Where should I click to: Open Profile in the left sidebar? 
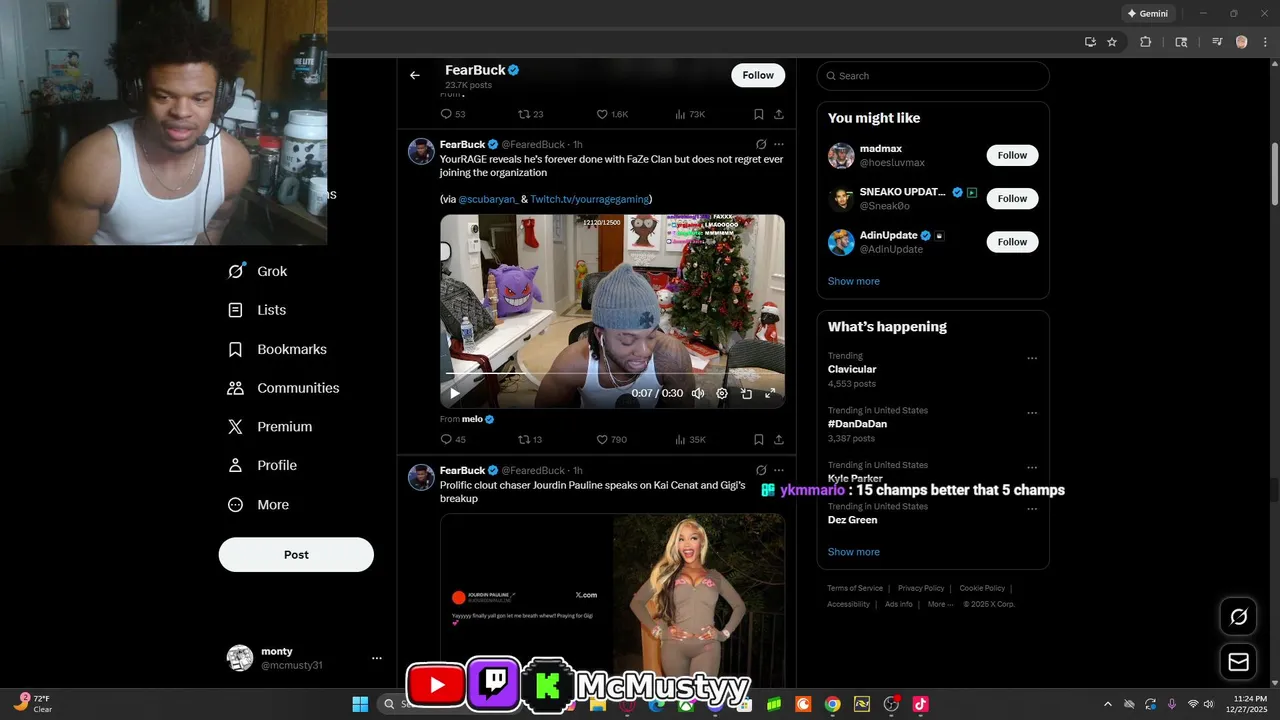[262, 465]
